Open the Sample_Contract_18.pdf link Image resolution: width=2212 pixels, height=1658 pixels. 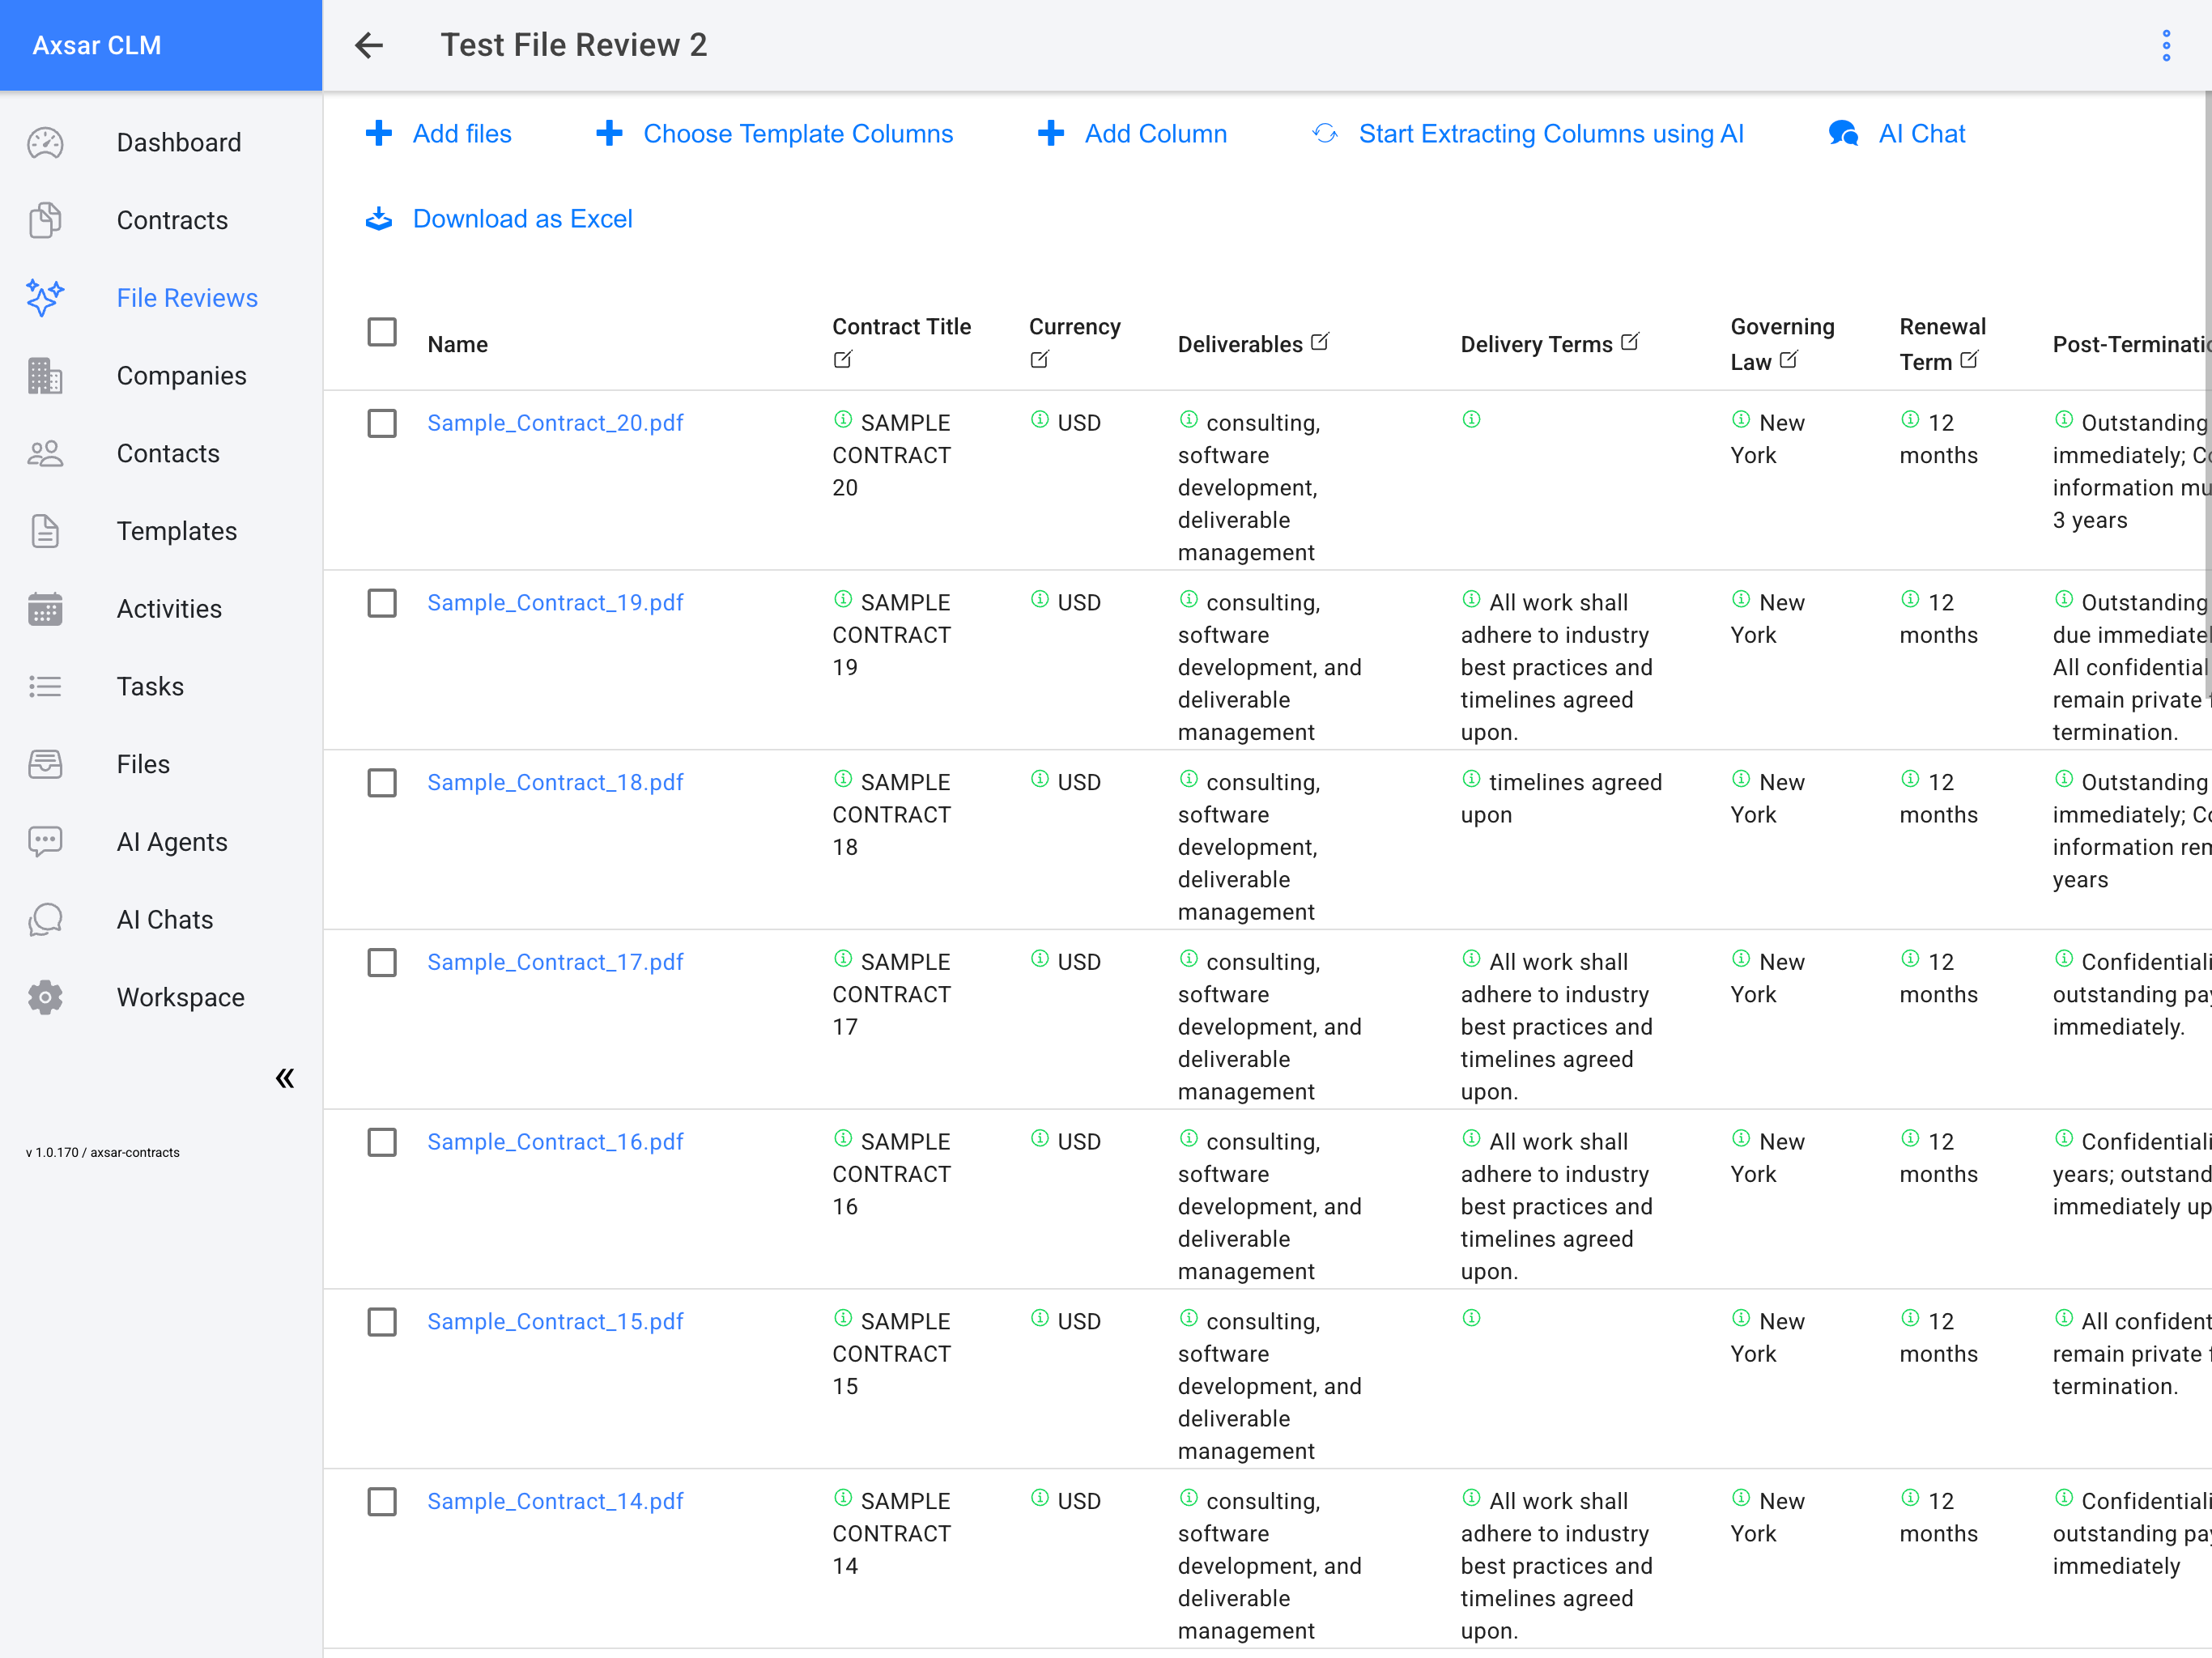point(555,782)
